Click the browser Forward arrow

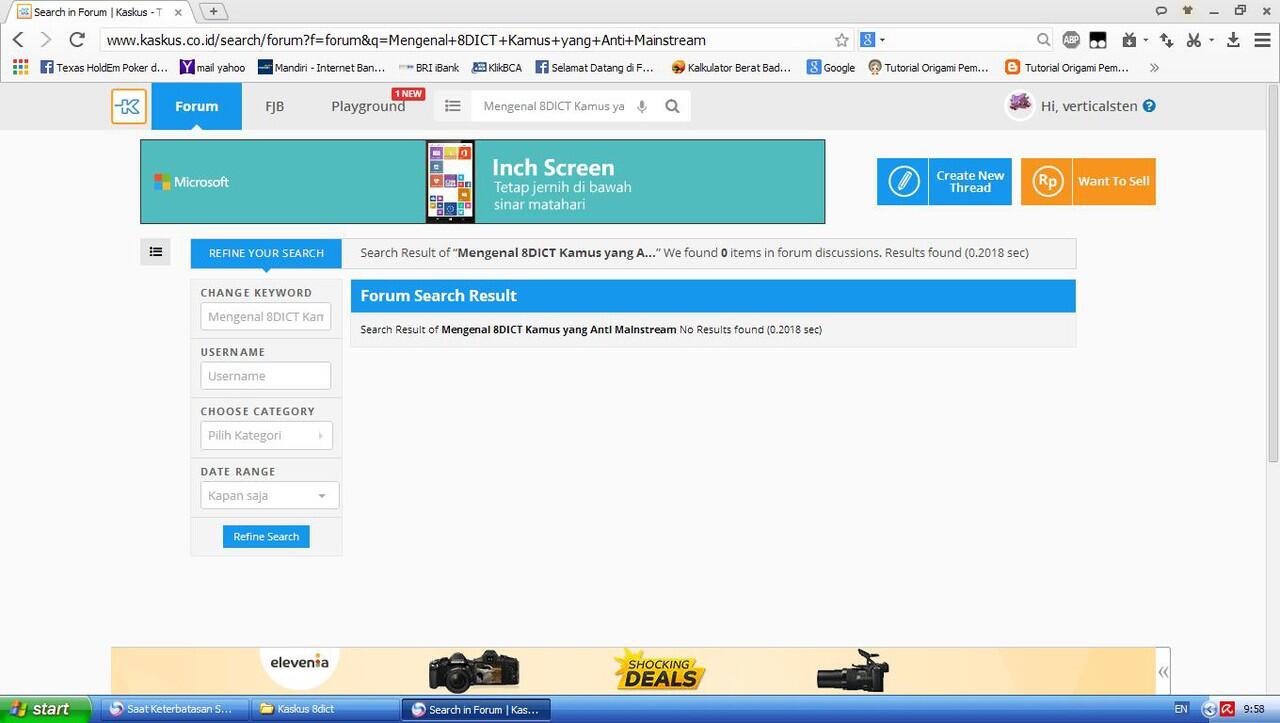pos(46,40)
